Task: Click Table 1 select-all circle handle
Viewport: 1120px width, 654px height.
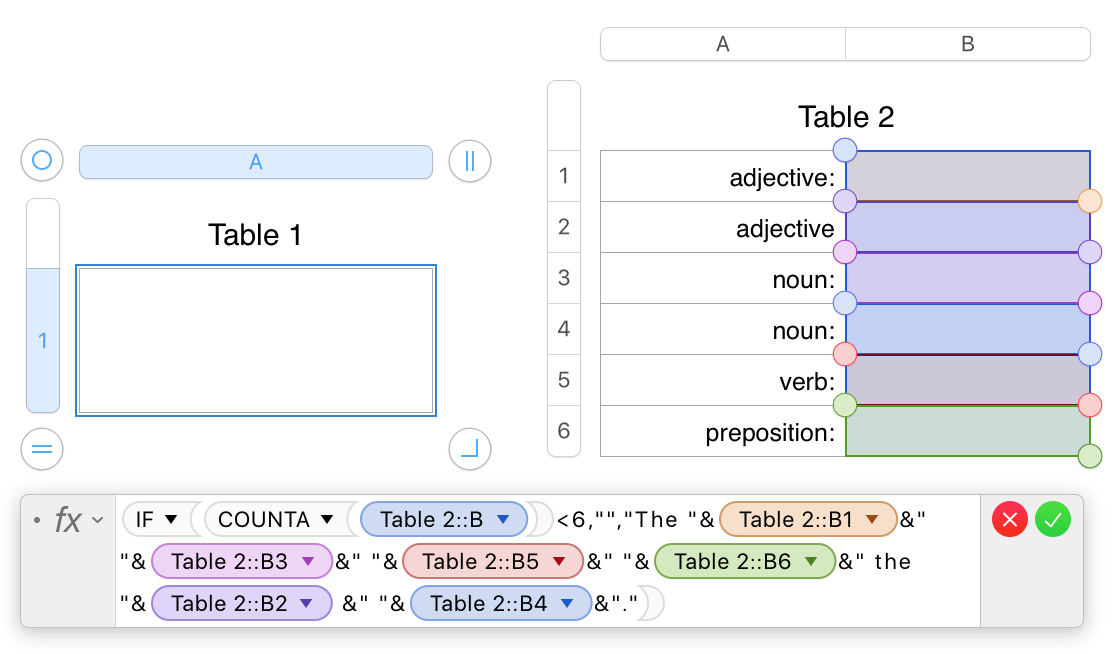Action: [x=42, y=160]
